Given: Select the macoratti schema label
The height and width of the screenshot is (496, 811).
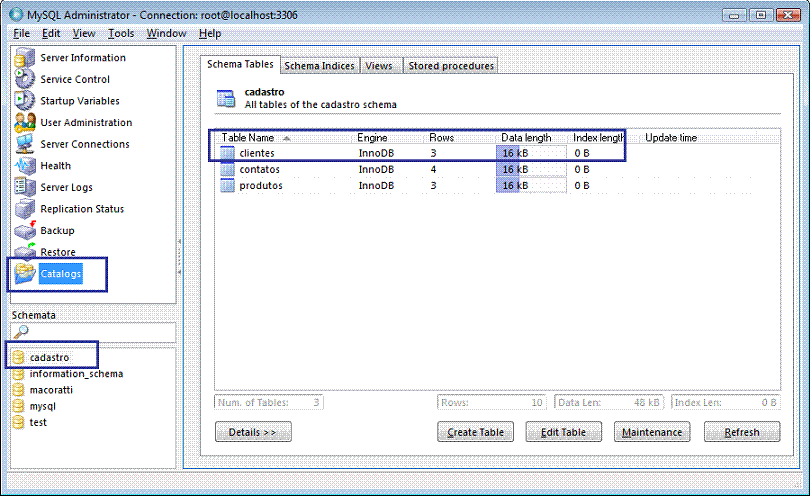Looking at the screenshot, I should coord(51,390).
